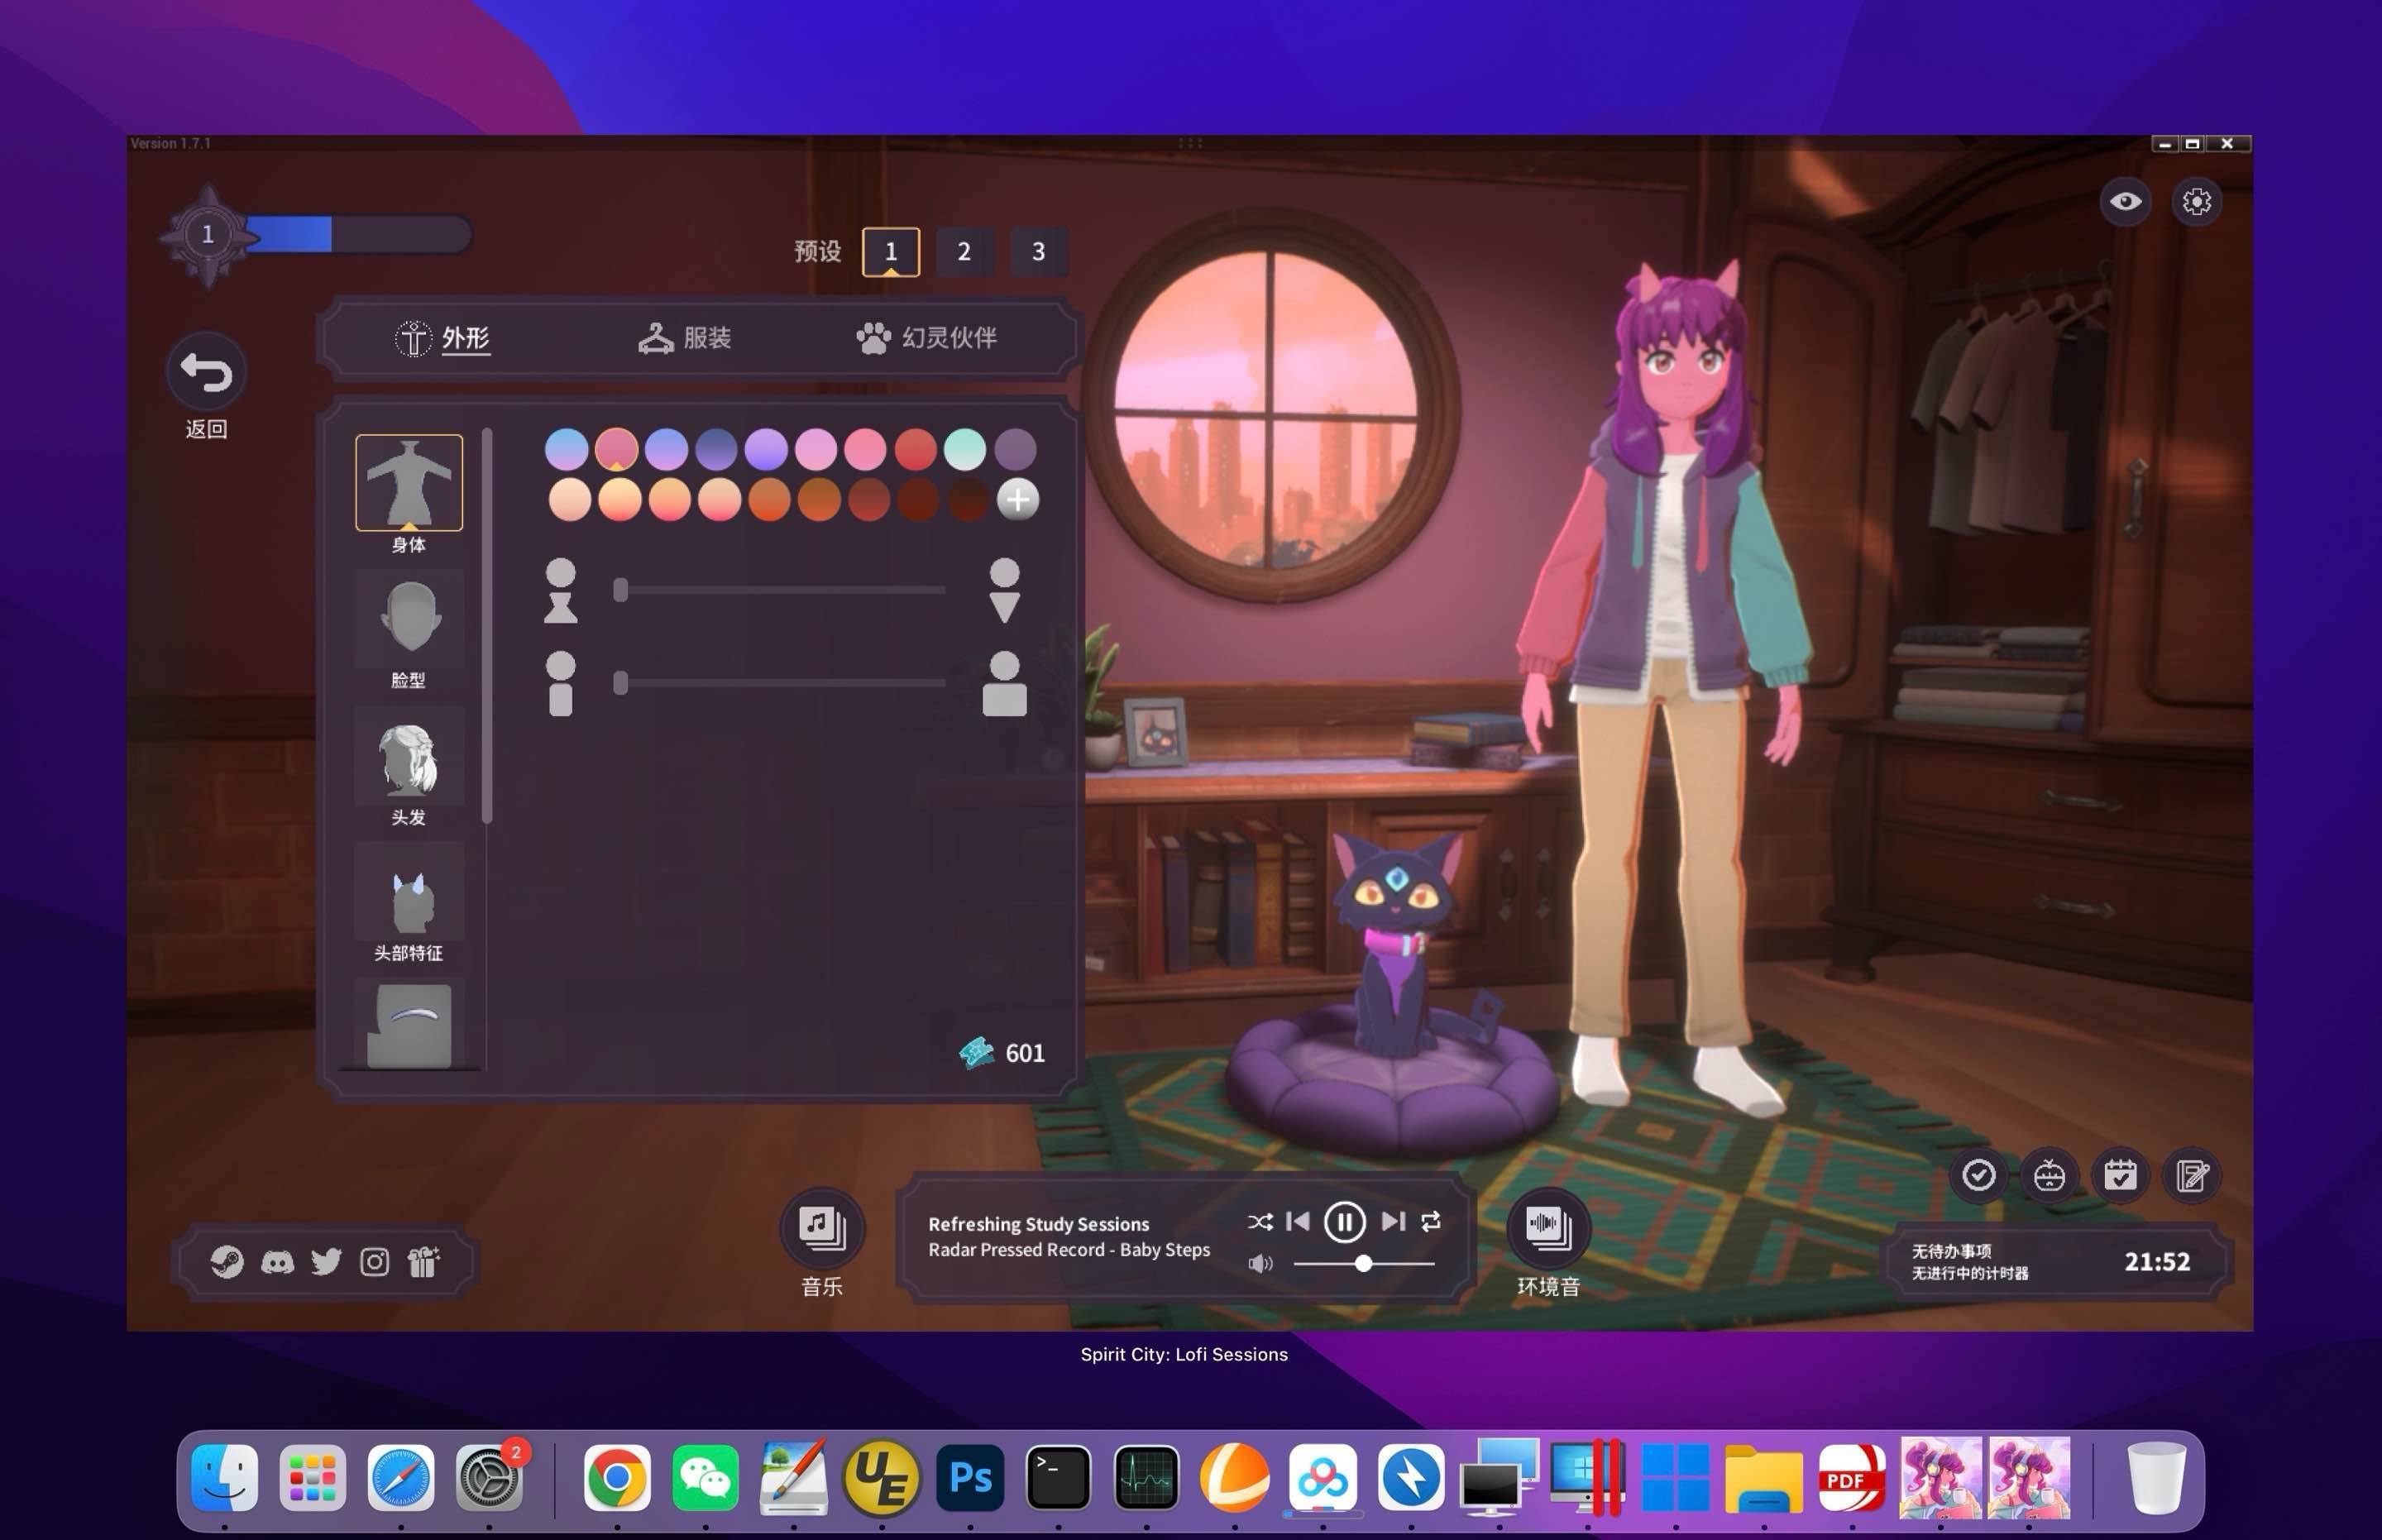Select the 脸型 face shape category
The image size is (2382, 1540).
pyautogui.click(x=409, y=618)
